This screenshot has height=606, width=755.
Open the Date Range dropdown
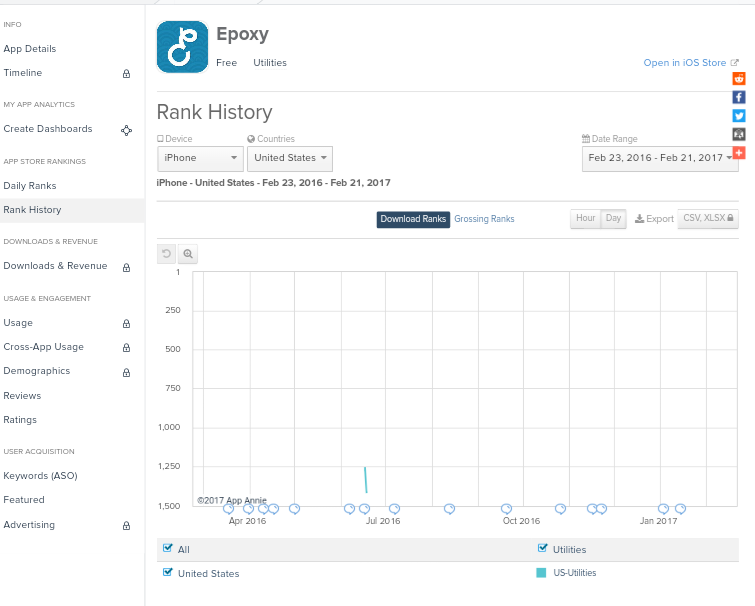click(661, 158)
